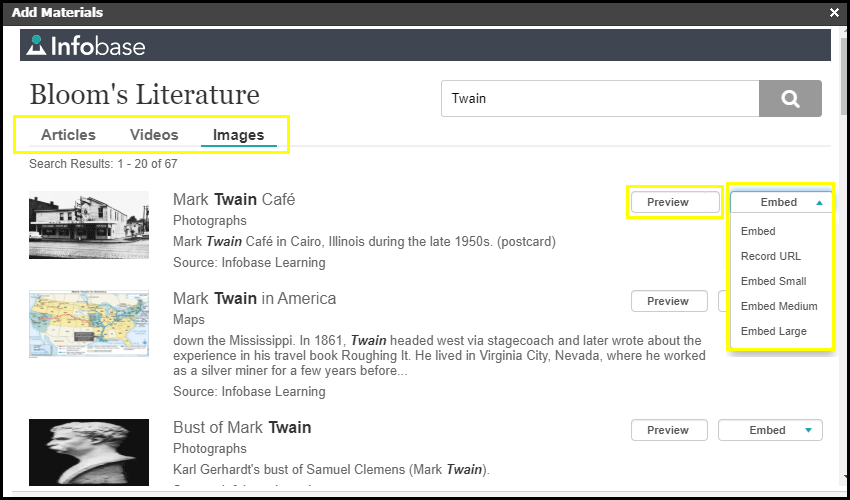Choose Embed Medium in the dropdown list
Image resolution: width=850 pixels, height=500 pixels.
point(779,306)
